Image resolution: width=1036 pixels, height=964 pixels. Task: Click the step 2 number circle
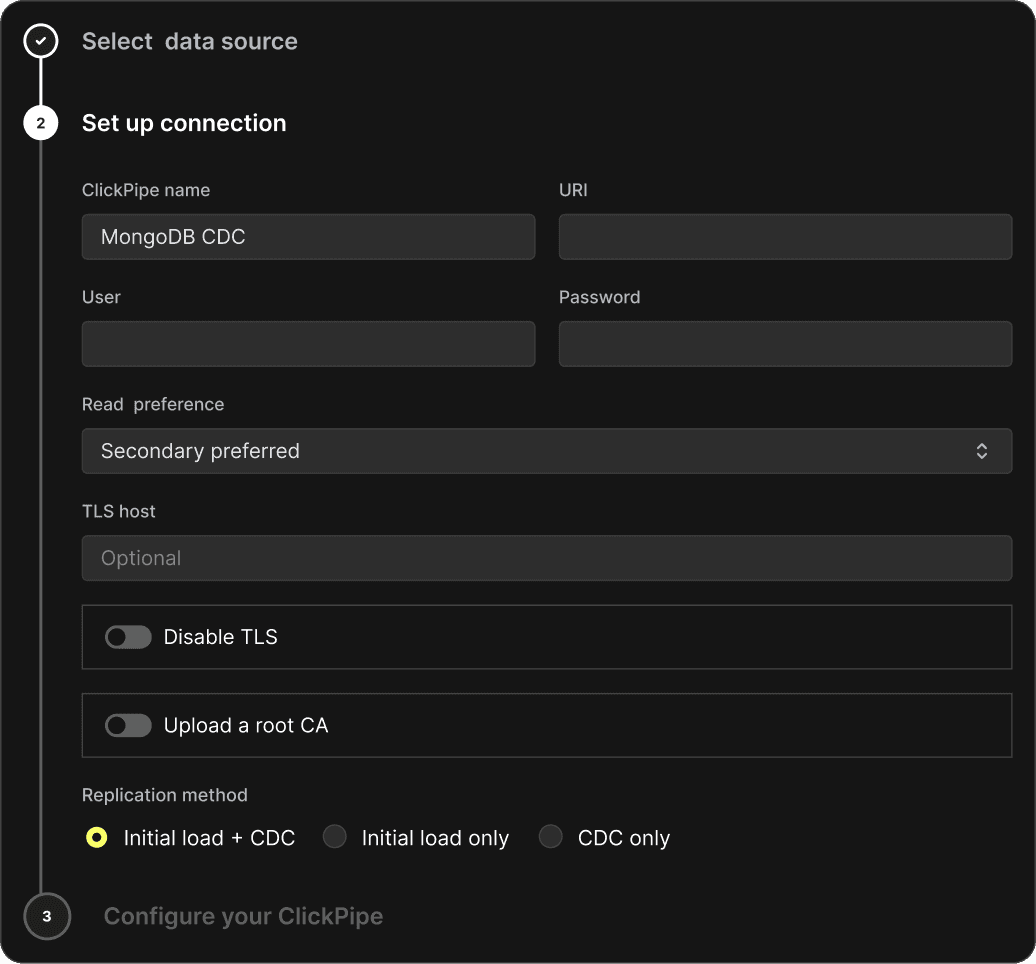click(x=41, y=123)
